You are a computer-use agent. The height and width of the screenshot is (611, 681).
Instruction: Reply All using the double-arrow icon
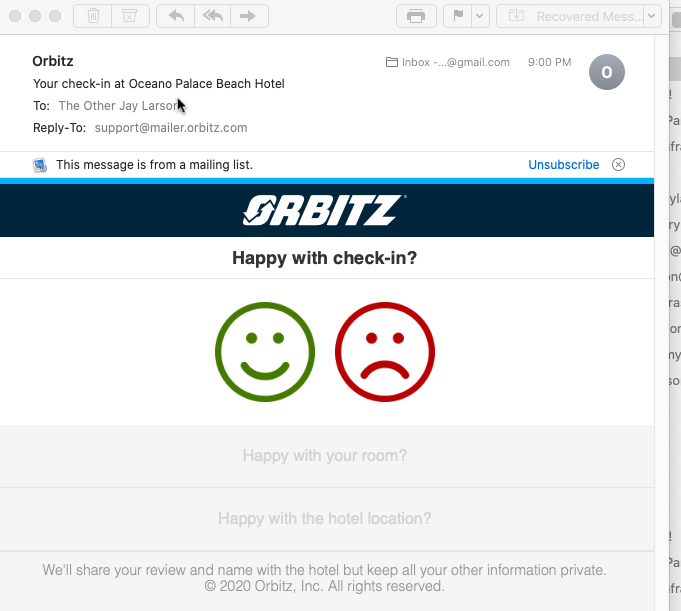point(212,16)
